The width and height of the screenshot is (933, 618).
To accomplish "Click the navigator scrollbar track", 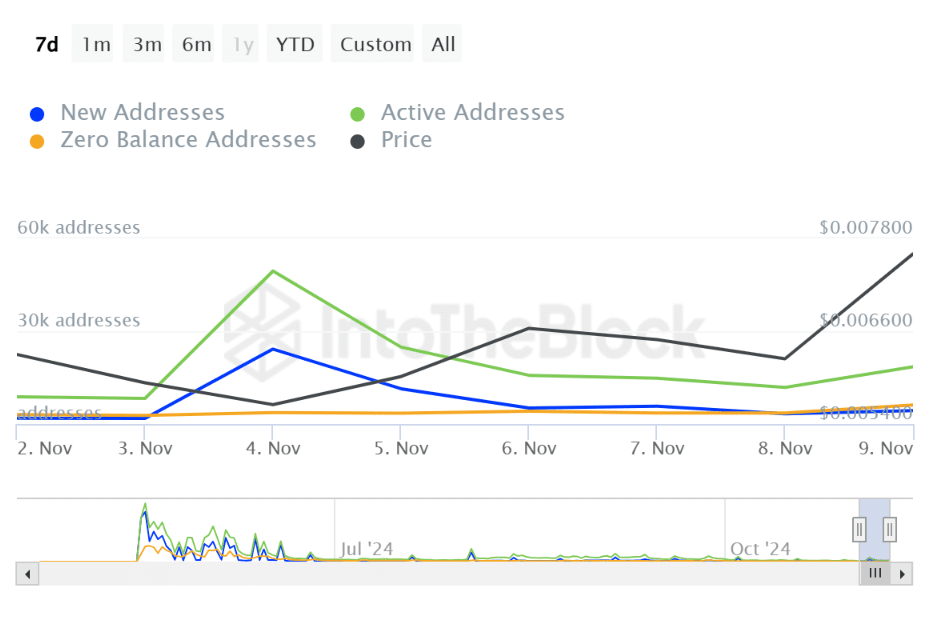I will click(x=449, y=574).
